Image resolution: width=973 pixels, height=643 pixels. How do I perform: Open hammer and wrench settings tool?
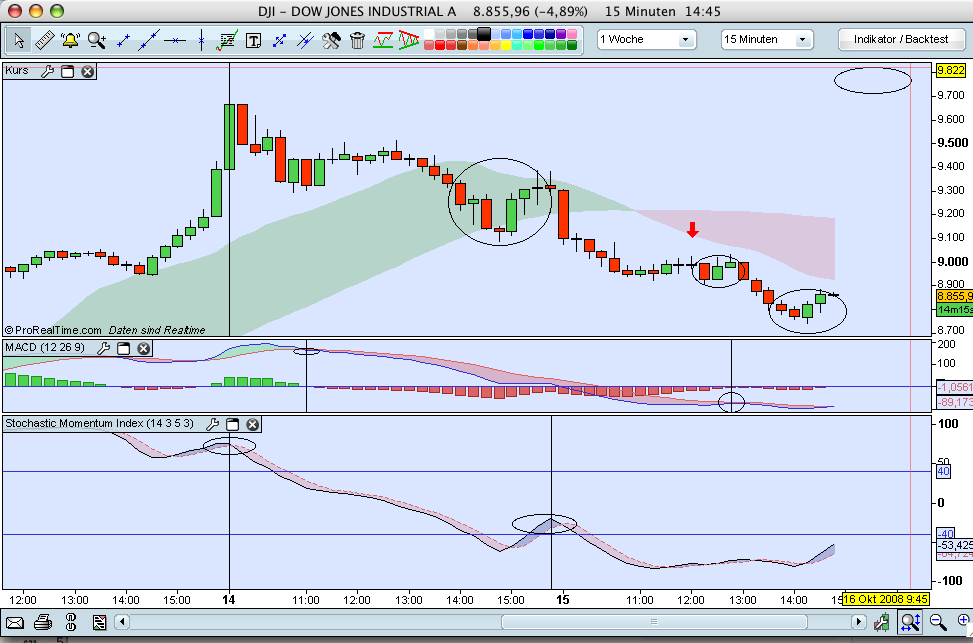331,41
